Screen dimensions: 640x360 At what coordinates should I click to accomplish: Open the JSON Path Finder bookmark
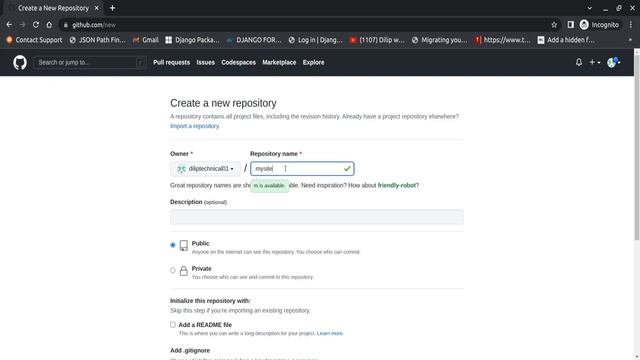click(98, 40)
